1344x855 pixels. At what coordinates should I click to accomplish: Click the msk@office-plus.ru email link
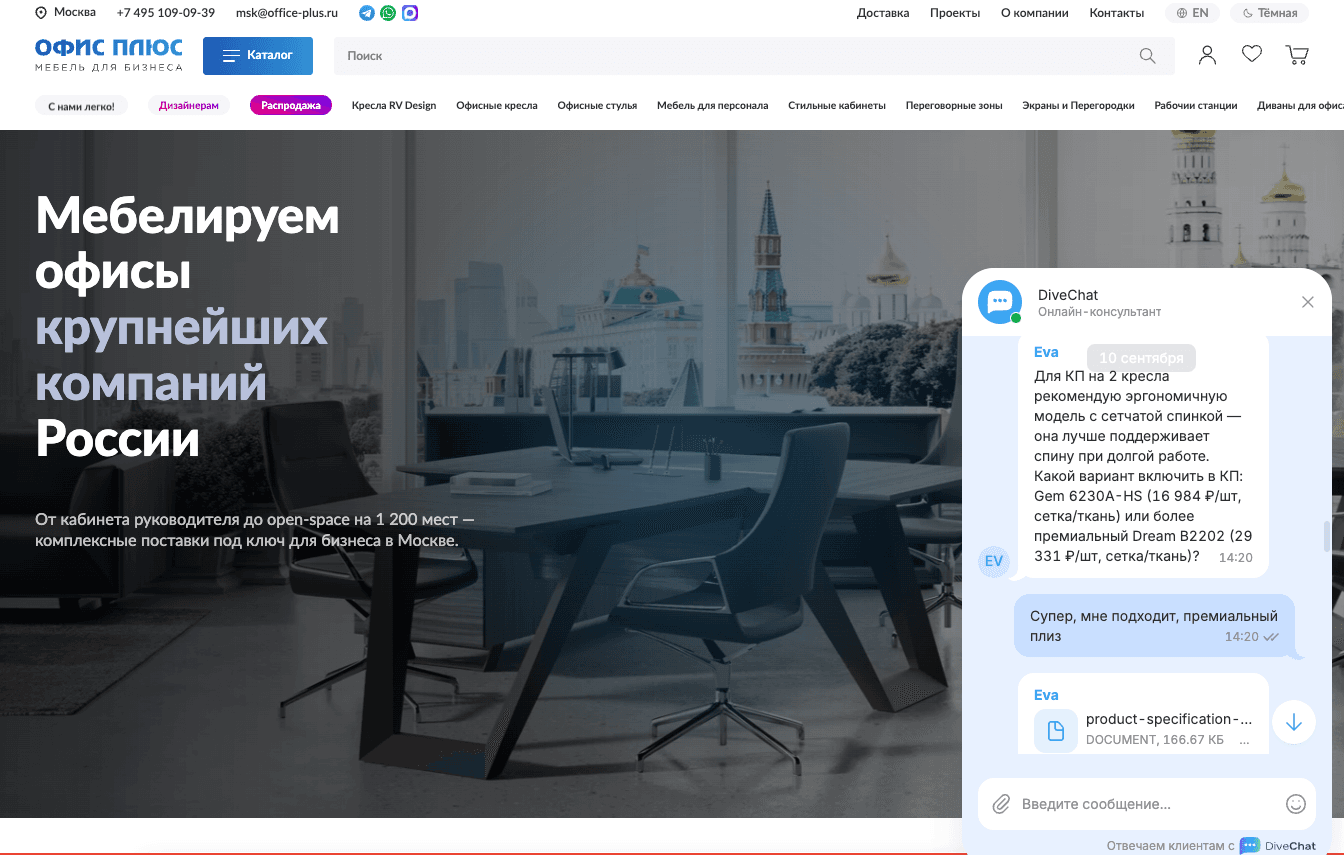[287, 13]
